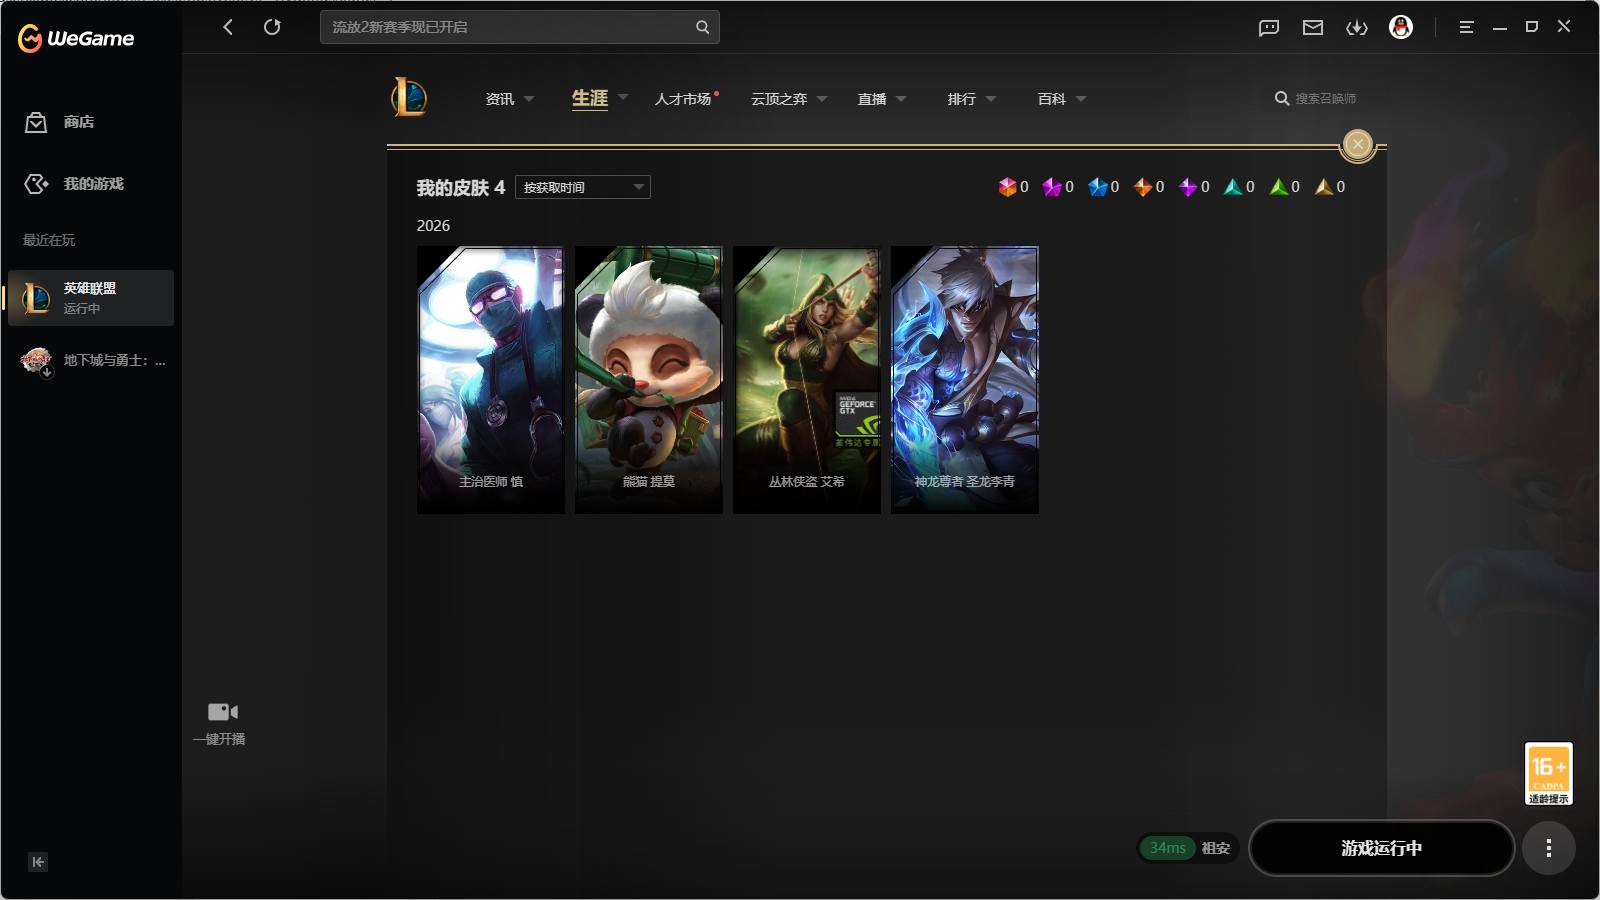Open the hamburger main menu icon
Screen dimensions: 1600x900
(x=1466, y=27)
